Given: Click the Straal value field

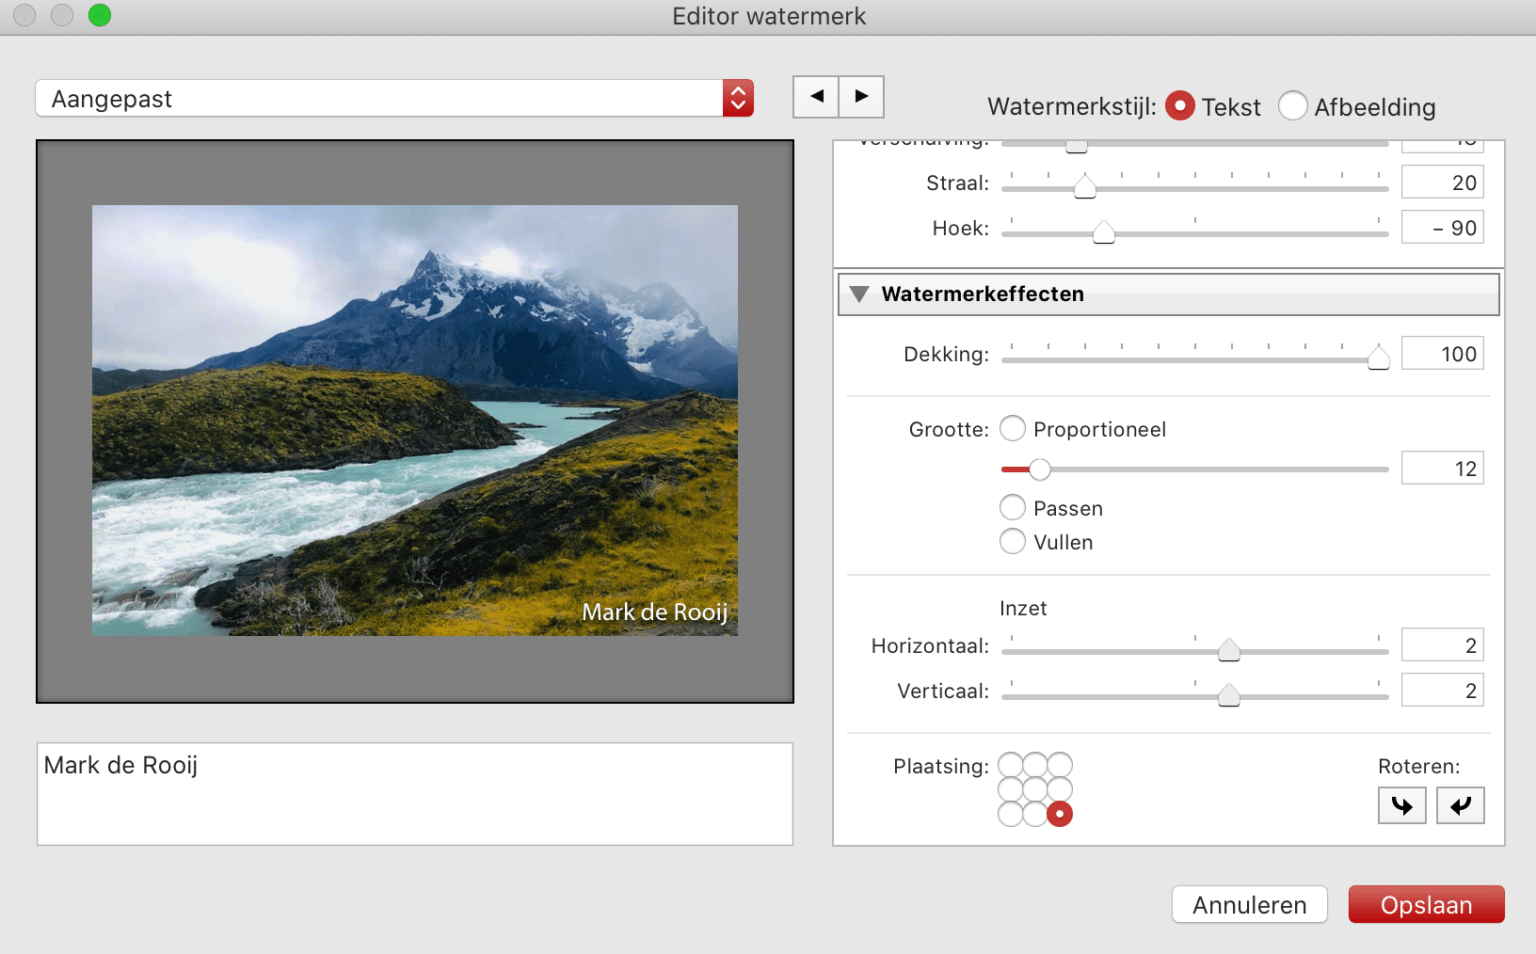Looking at the screenshot, I should [1442, 183].
